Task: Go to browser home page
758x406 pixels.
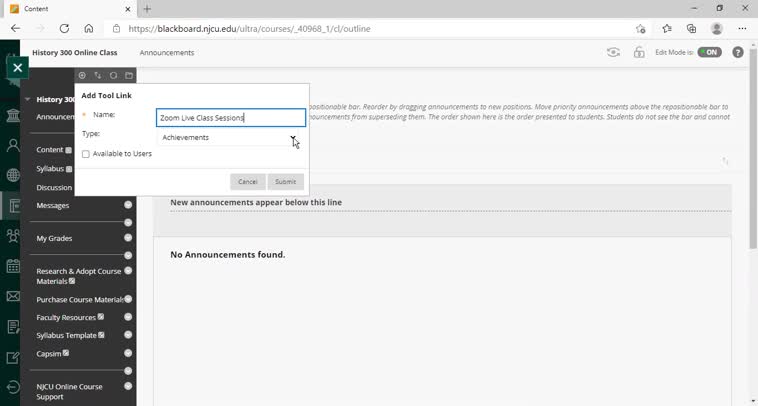Action: 88,29
